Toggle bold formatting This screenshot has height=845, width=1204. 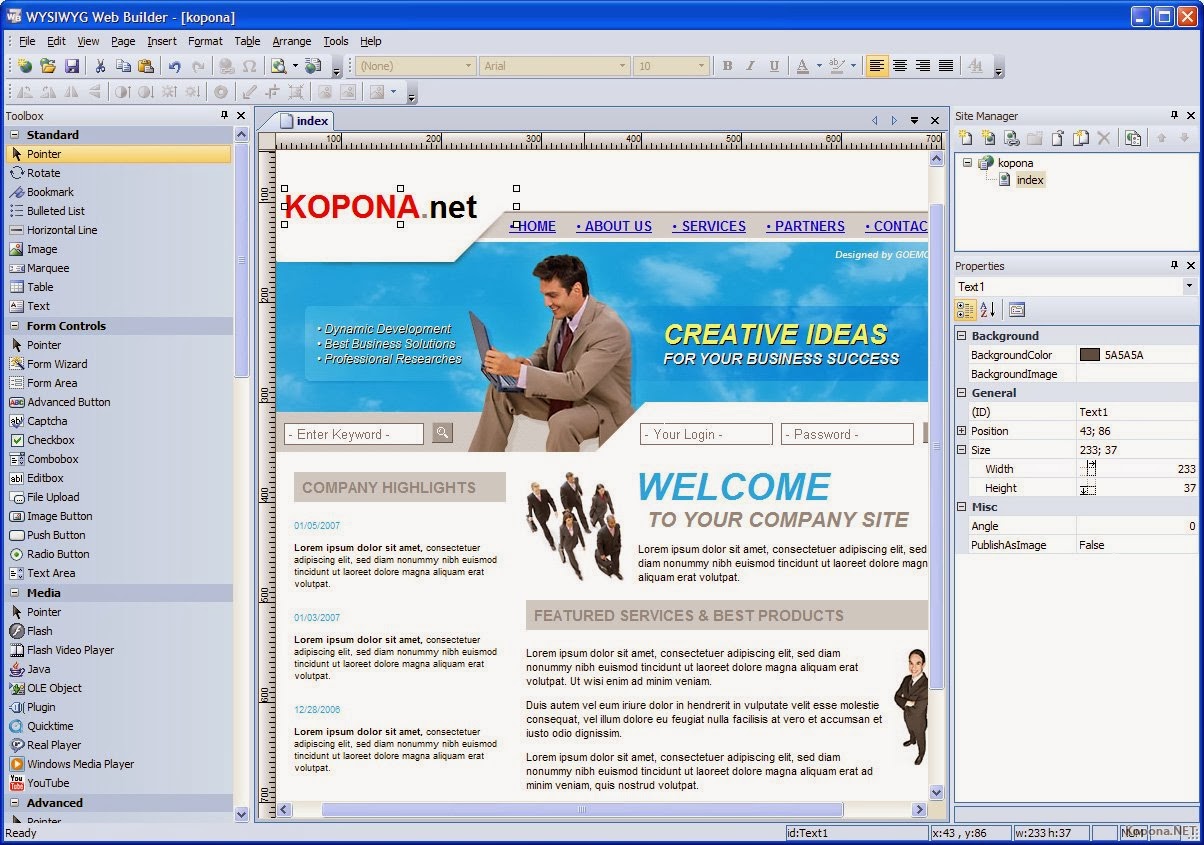tap(727, 66)
